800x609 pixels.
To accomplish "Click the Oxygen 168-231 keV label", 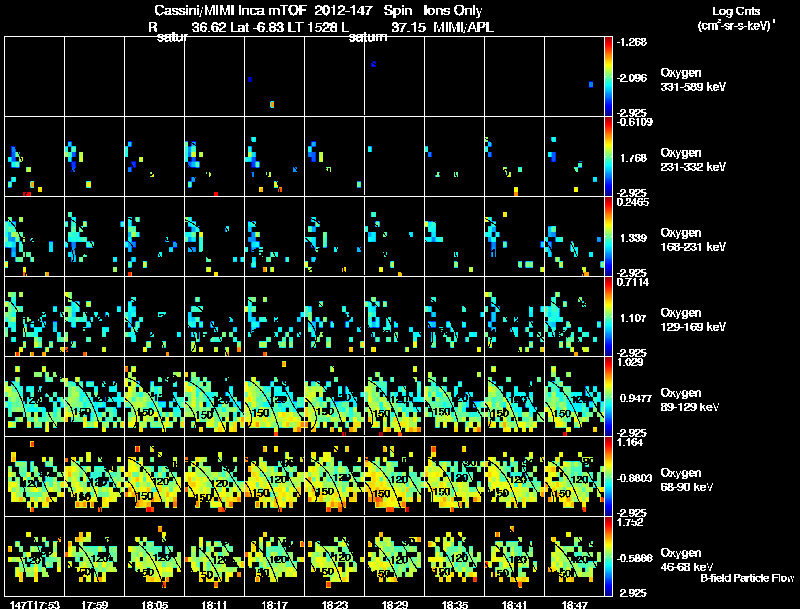I will [x=693, y=240].
